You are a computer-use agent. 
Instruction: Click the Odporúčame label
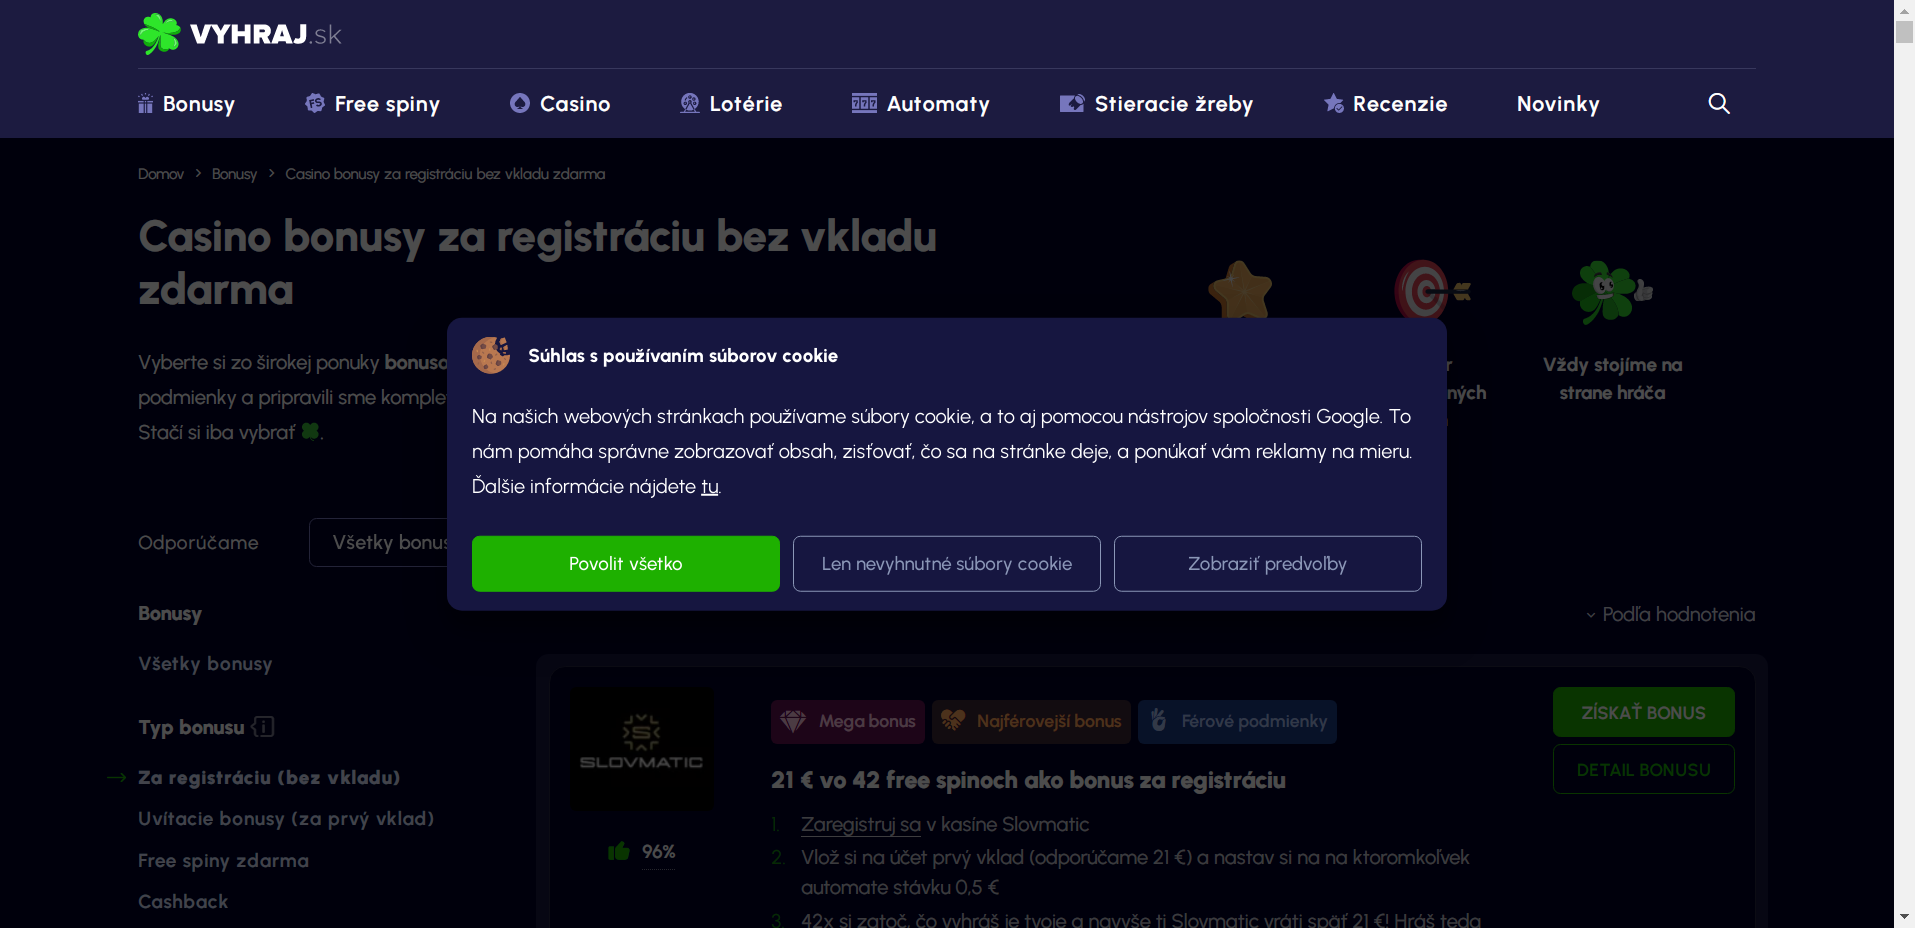[198, 543]
